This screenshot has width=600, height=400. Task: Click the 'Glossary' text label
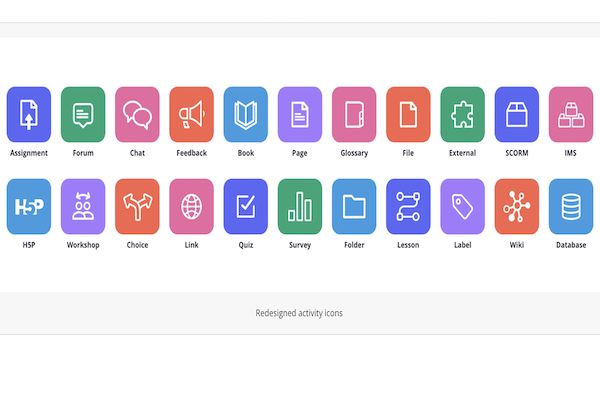click(x=354, y=153)
